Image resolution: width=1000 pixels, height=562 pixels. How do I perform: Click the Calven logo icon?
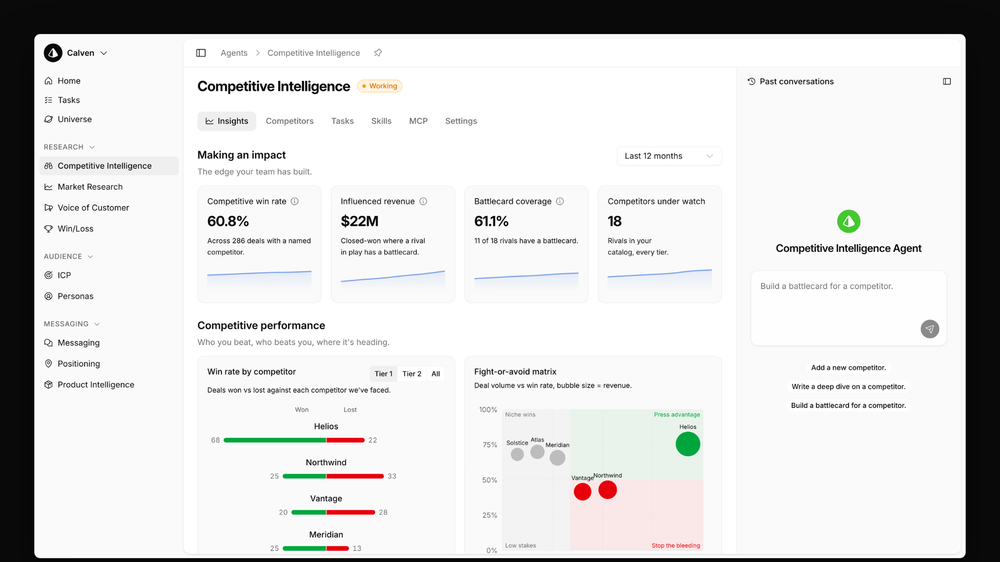click(53, 53)
